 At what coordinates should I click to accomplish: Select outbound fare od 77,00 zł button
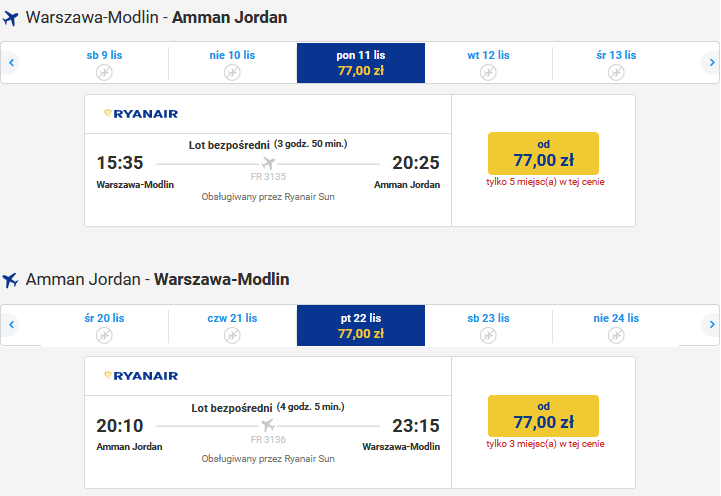pyautogui.click(x=544, y=154)
